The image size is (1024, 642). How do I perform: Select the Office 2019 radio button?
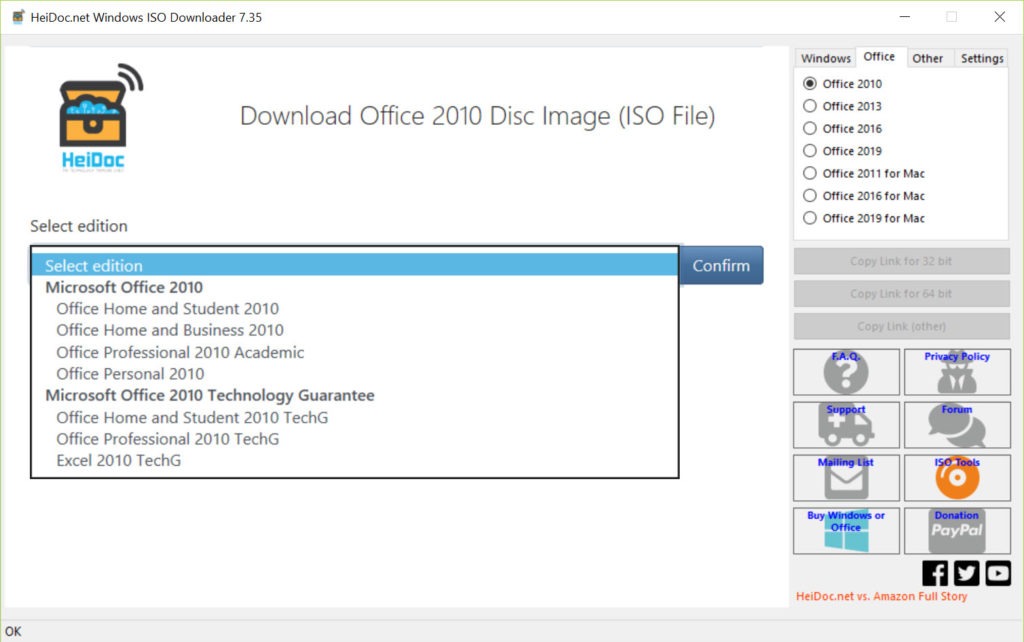810,151
